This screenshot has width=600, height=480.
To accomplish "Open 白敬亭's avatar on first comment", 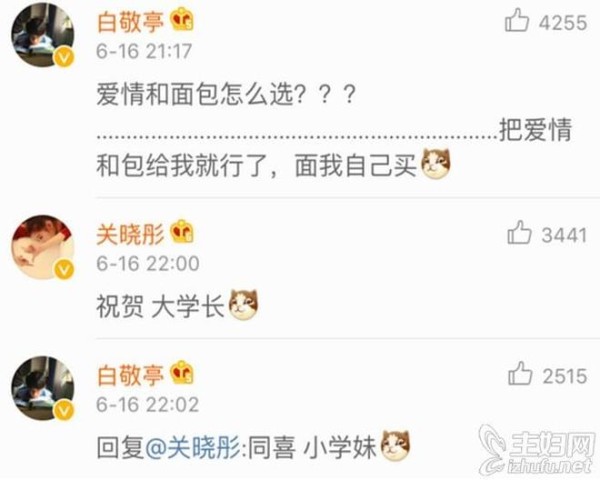I will [42, 35].
